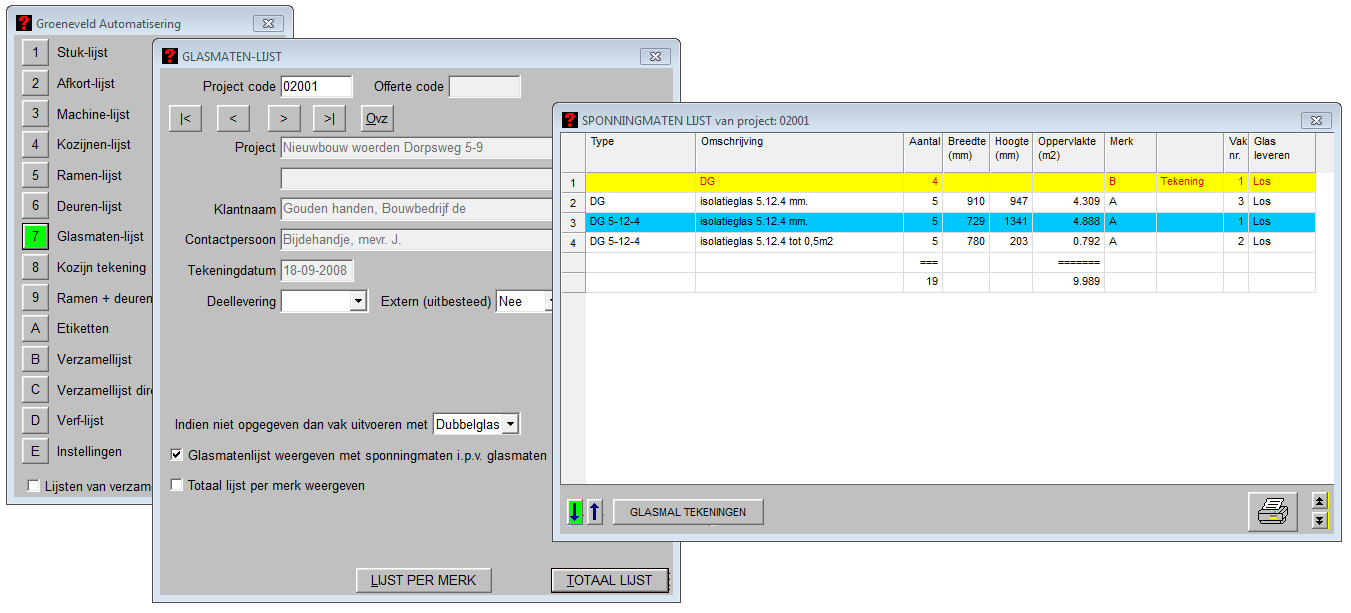Click the blue up arrow icon

(595, 512)
